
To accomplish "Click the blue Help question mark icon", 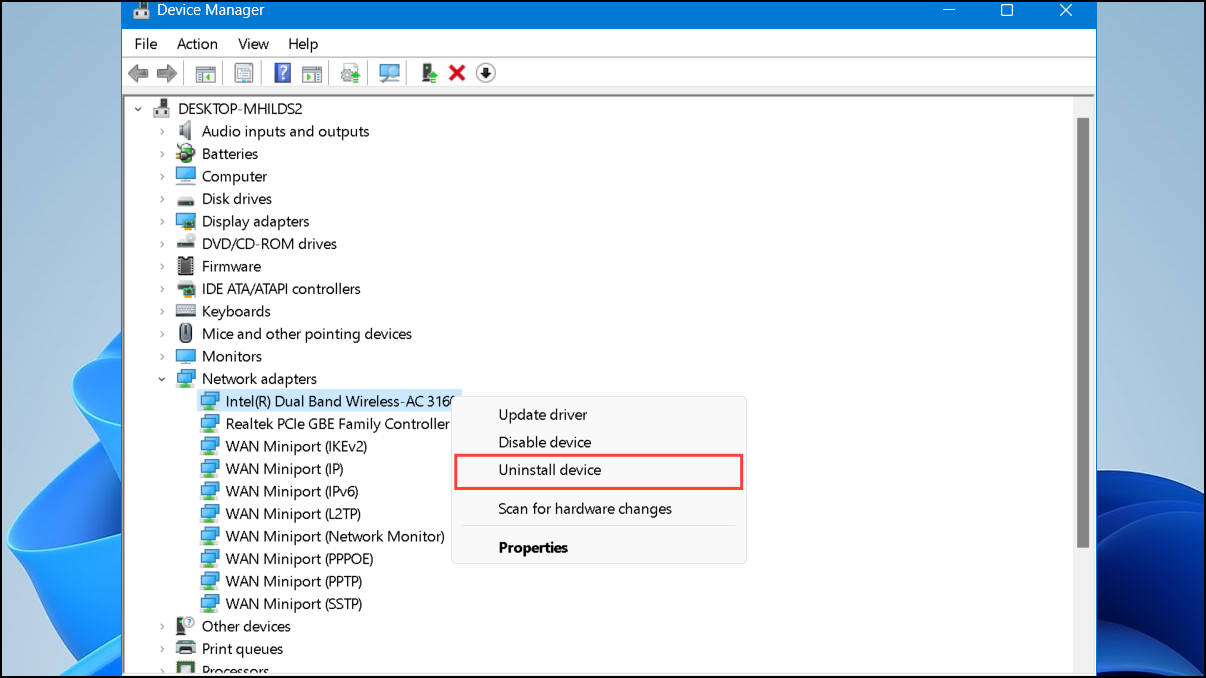I will [283, 73].
